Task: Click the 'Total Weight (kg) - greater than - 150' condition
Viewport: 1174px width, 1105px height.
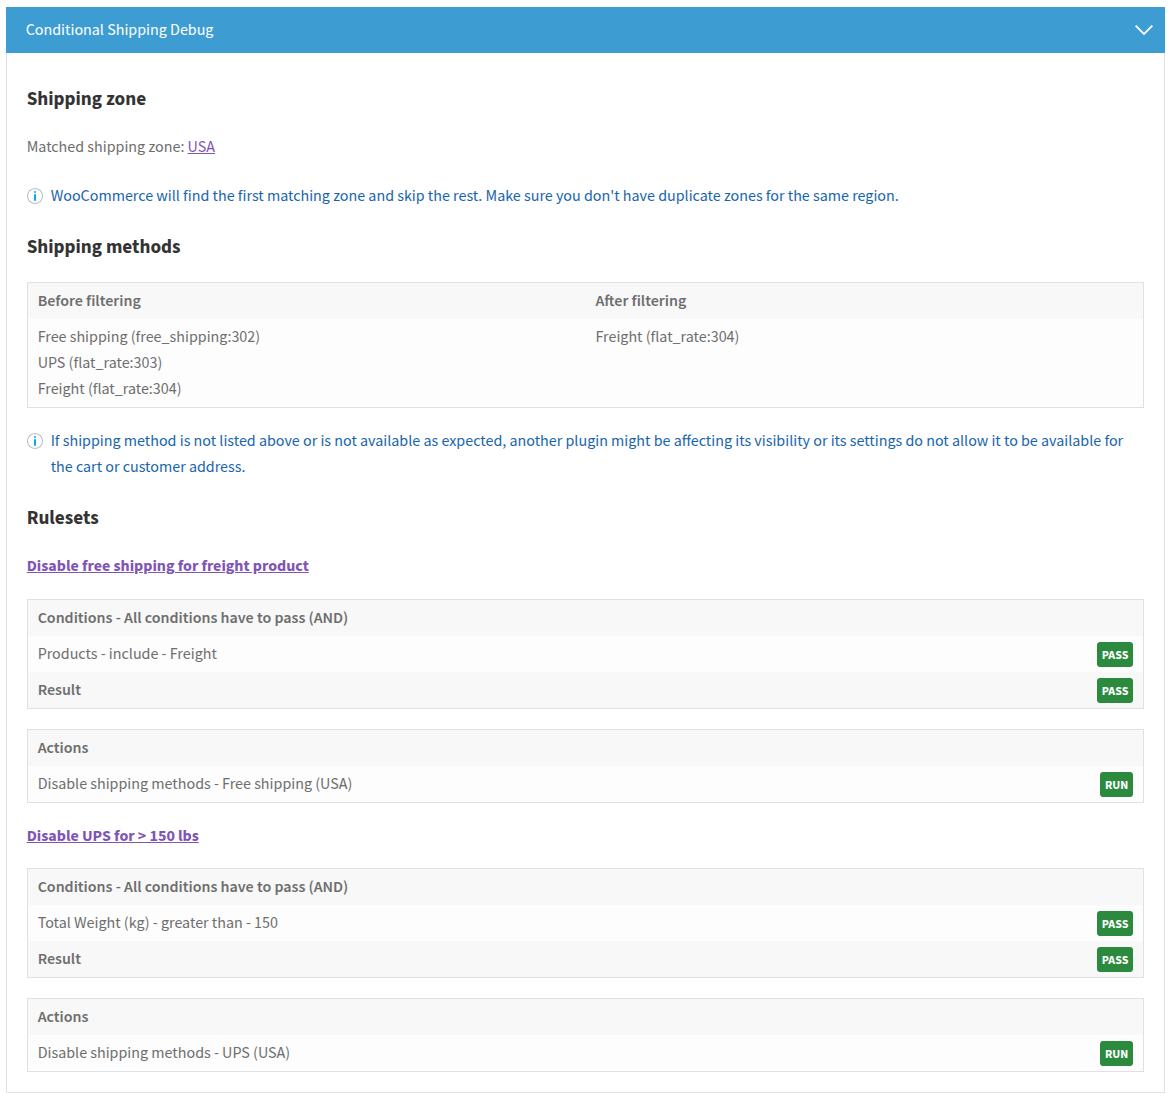Action: (158, 923)
